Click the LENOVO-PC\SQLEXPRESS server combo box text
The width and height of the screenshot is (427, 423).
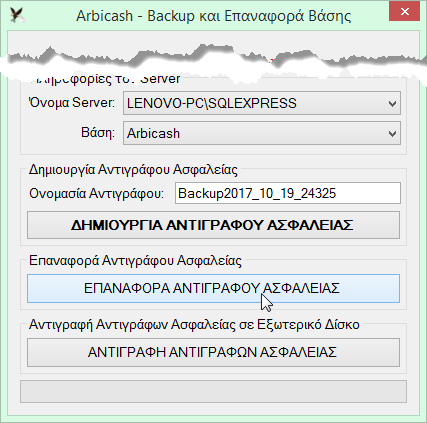point(212,103)
